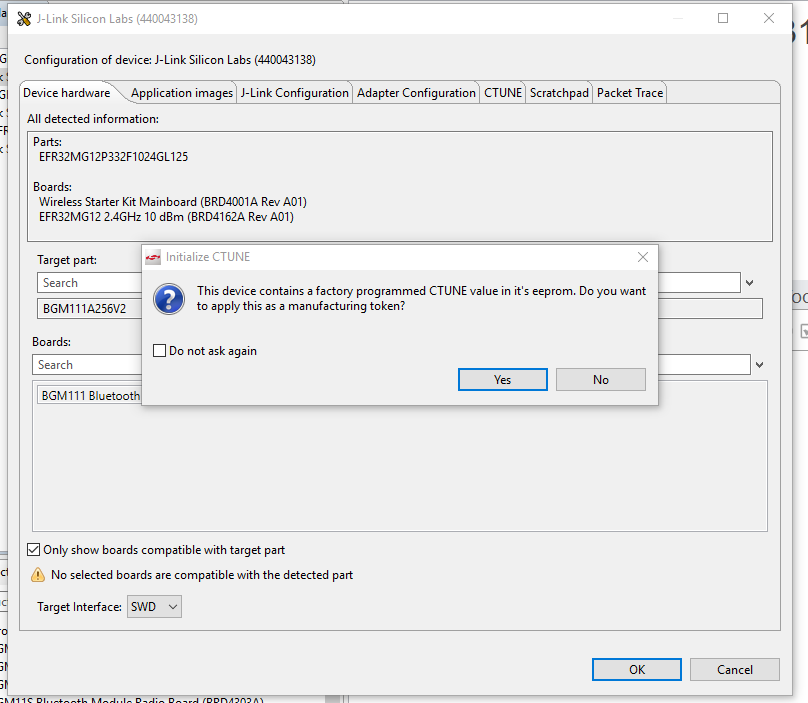Open the J-Link Configuration tab
The height and width of the screenshot is (703, 808).
click(x=293, y=92)
